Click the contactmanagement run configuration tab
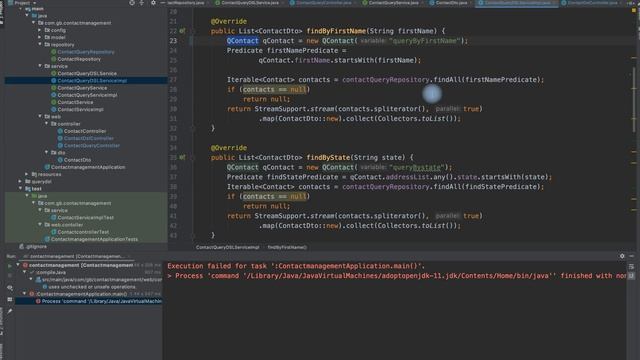640x360 pixels. point(76,256)
